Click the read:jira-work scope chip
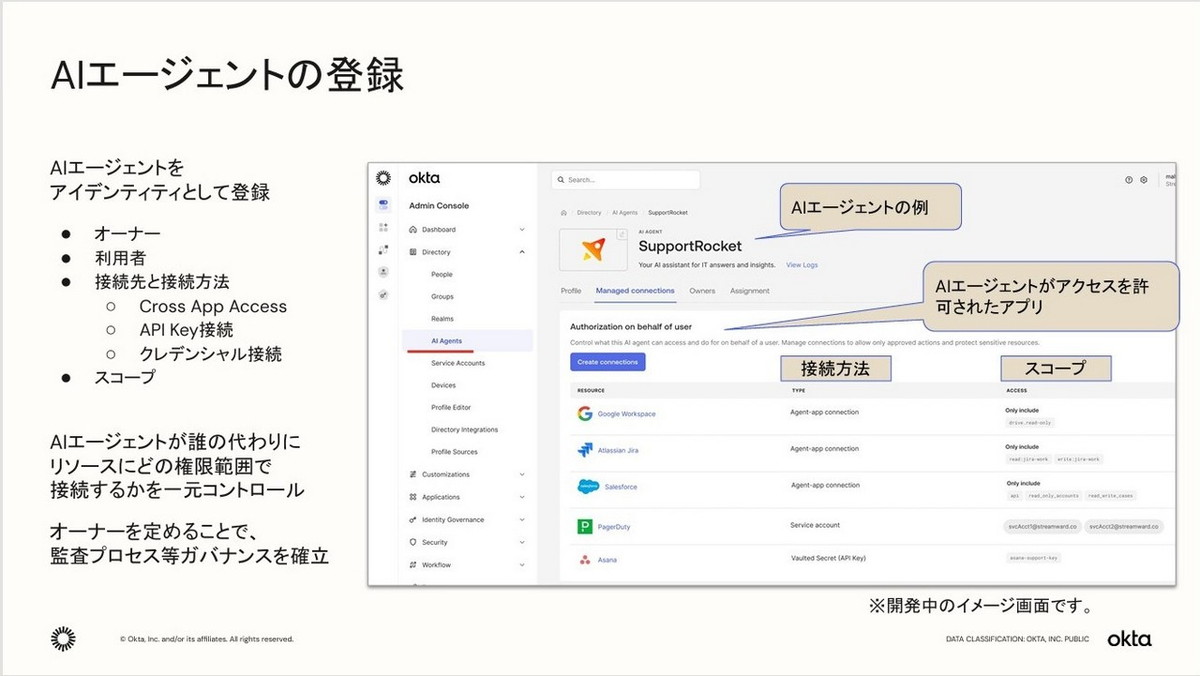Screen dimensions: 1200x676 [1028, 459]
